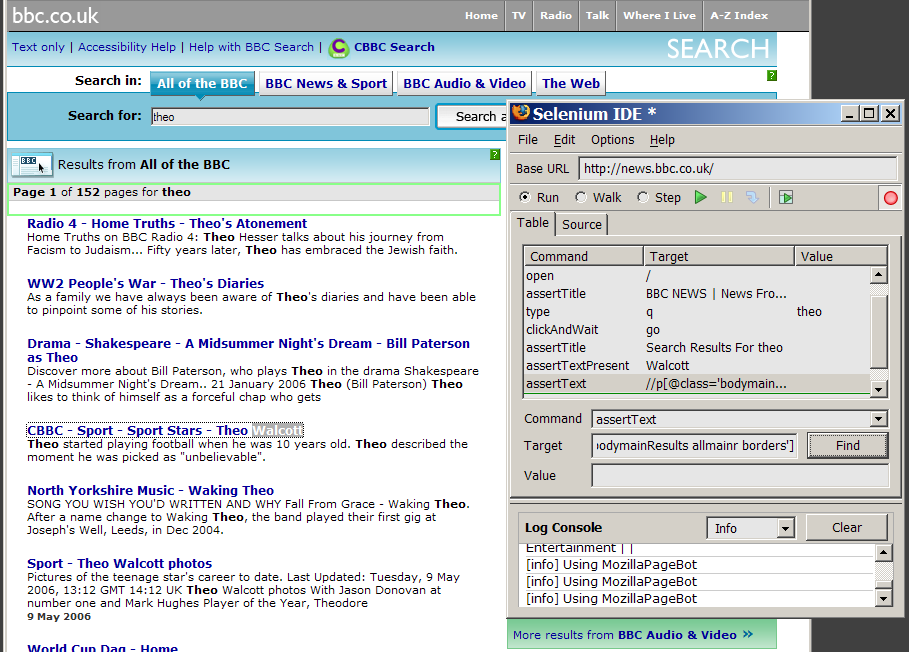Click the empty Value input field

(740, 476)
